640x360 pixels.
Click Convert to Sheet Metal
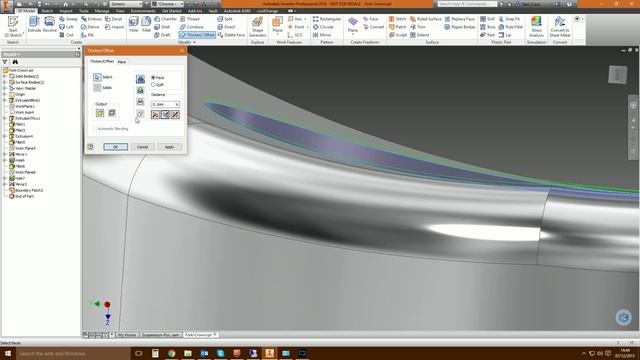pos(560,27)
